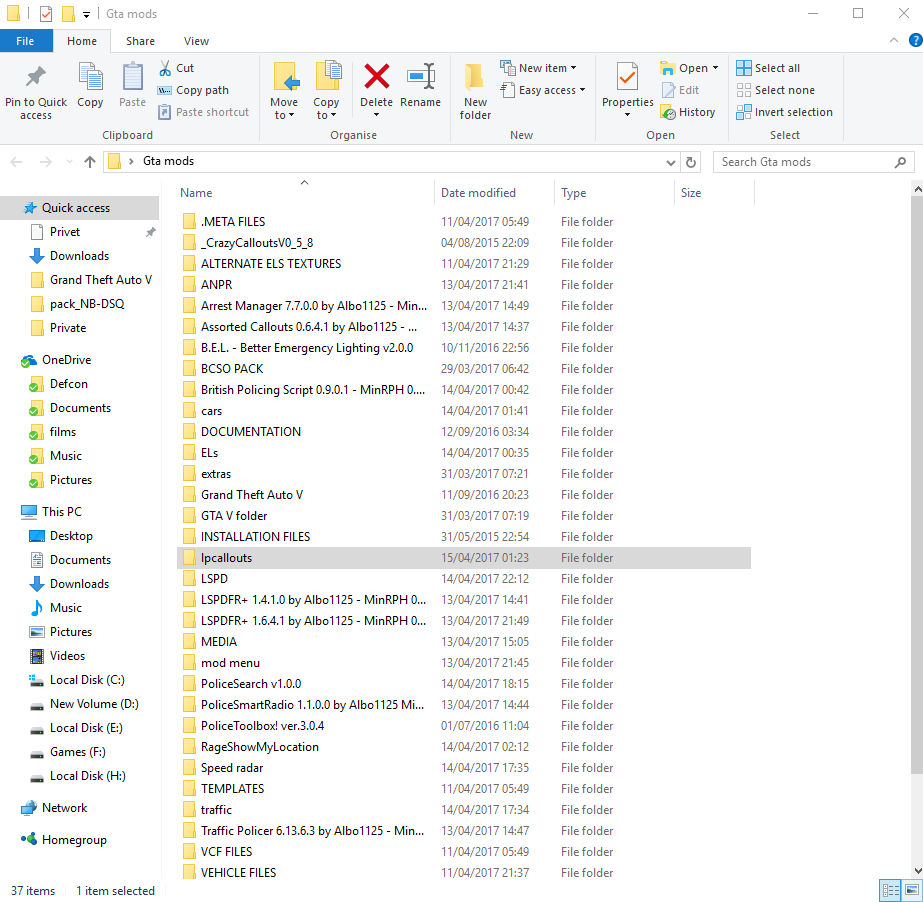The height and width of the screenshot is (902, 923).
Task: Click the Cut scissors icon
Action: (x=165, y=68)
